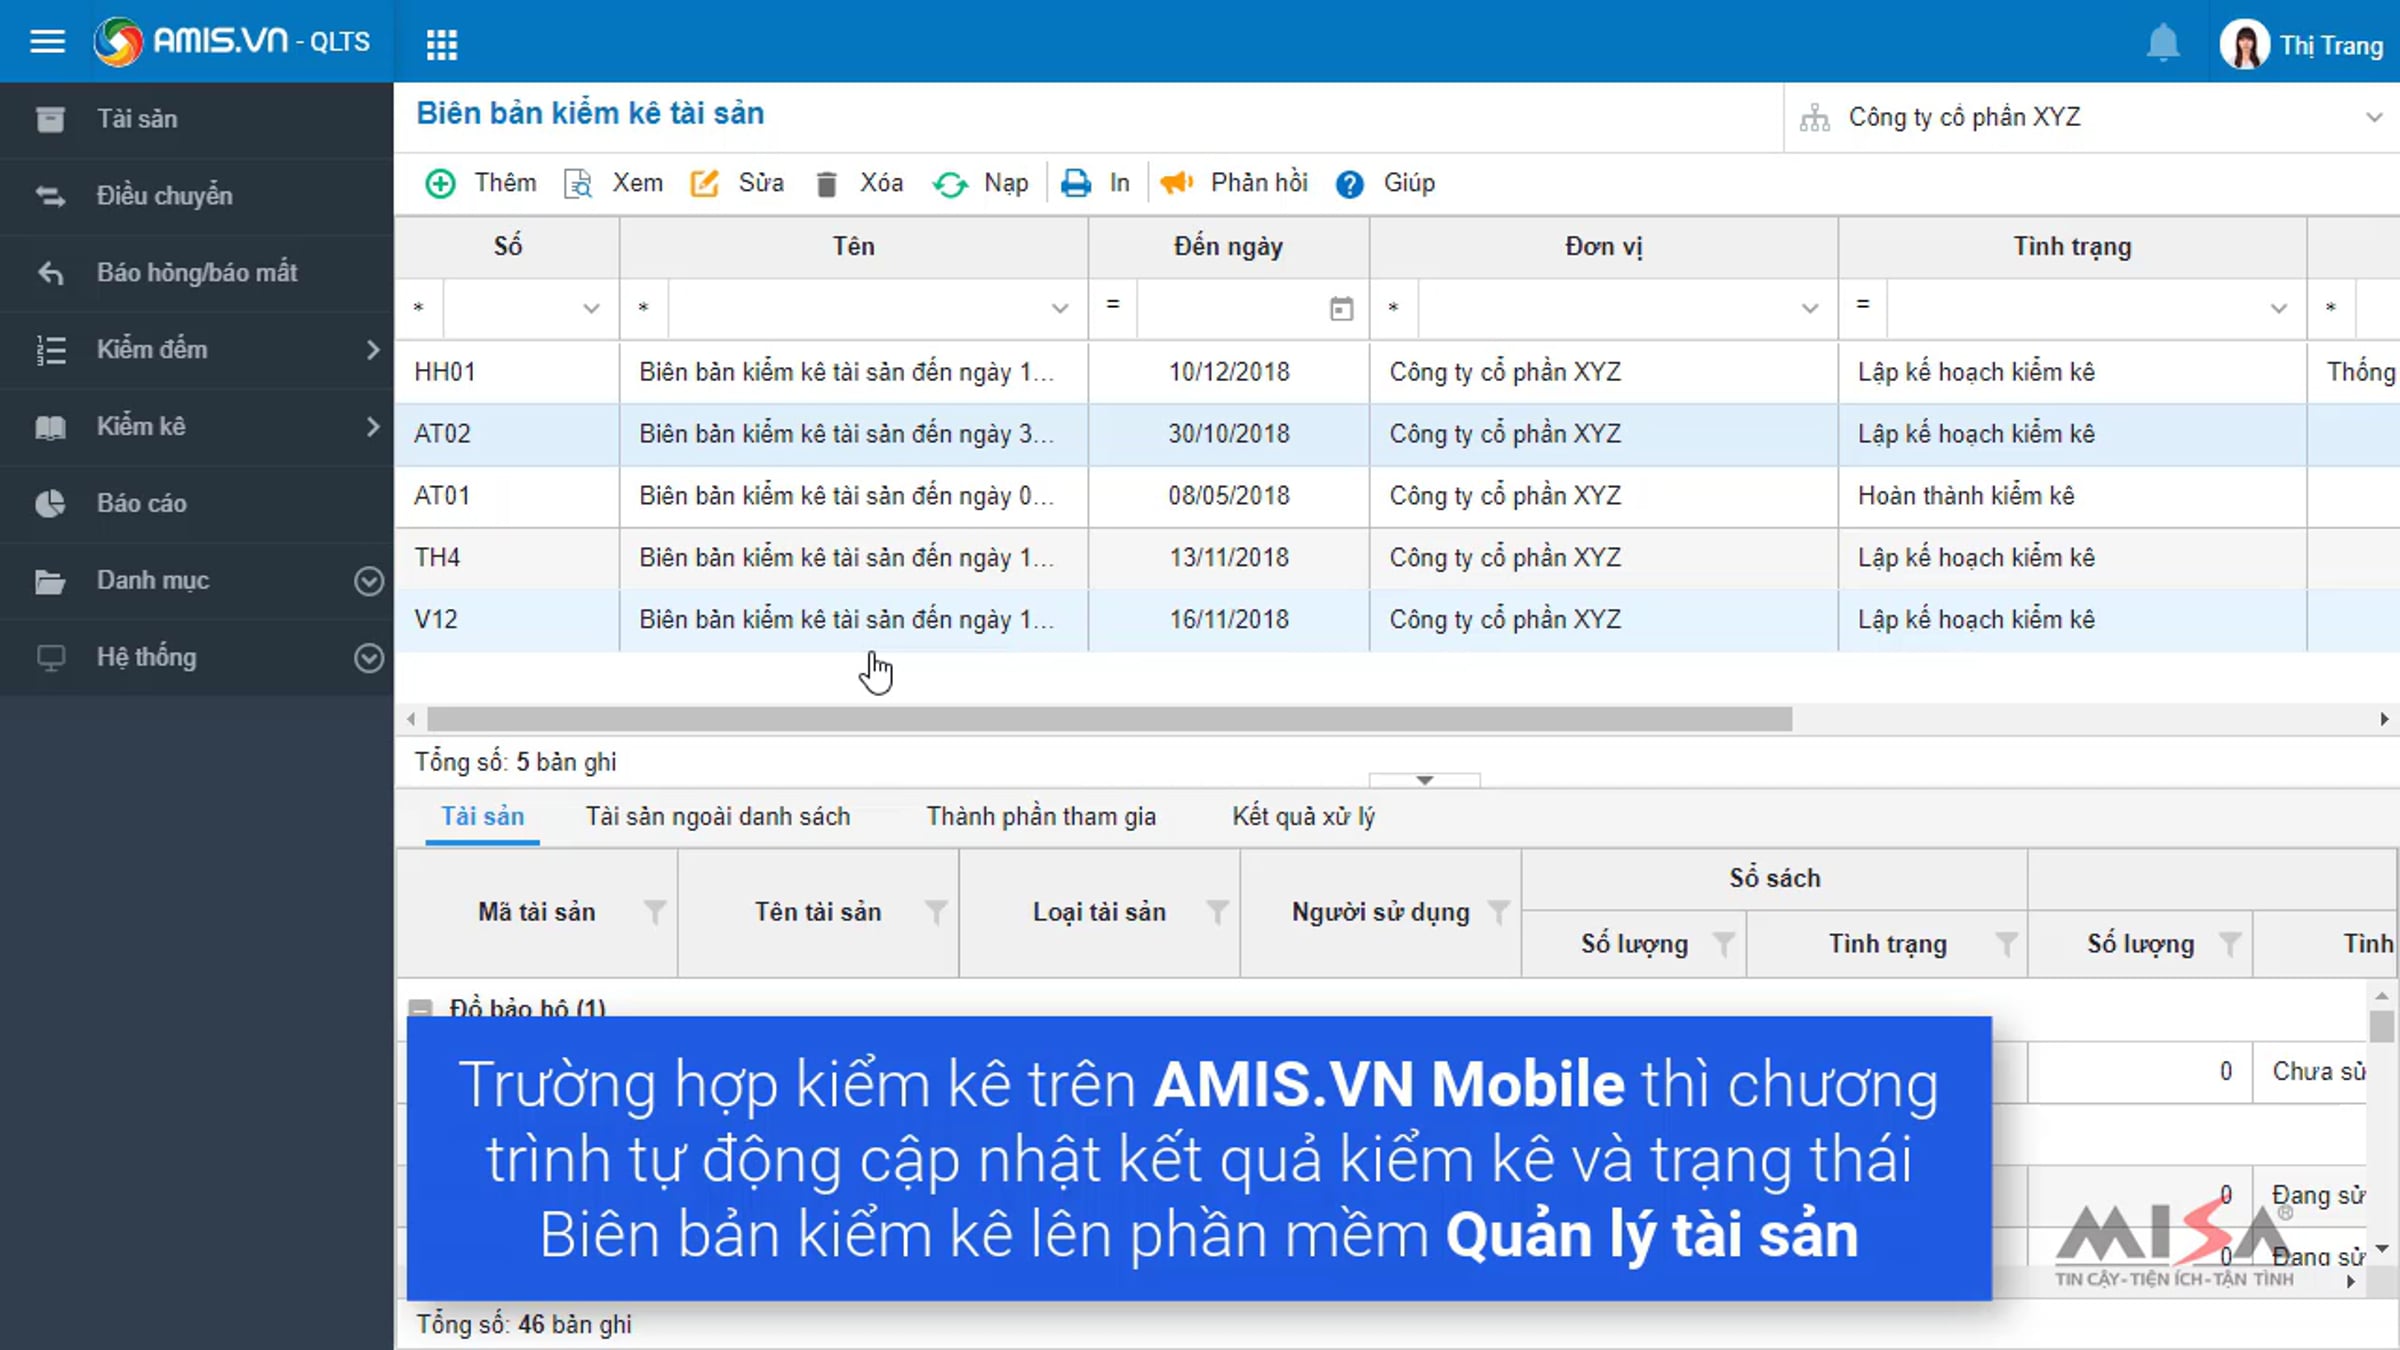Filter the Người sử dụng column
Screen dimensions: 2400x1350
(1498, 912)
